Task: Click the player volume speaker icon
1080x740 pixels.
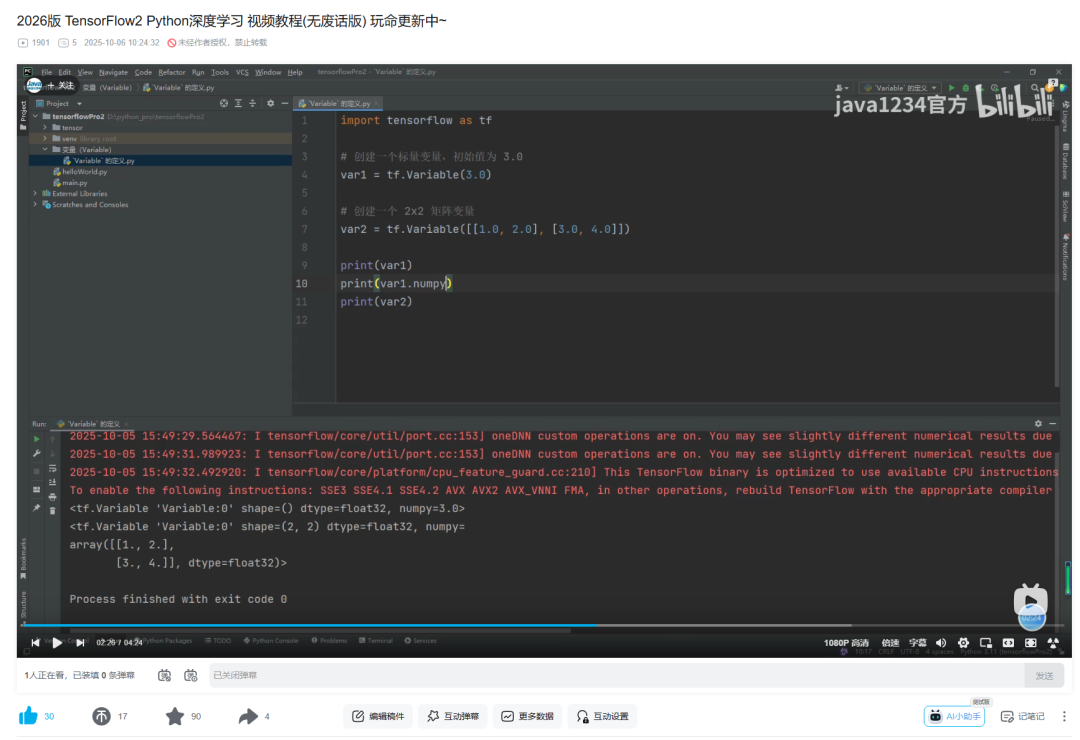Action: [941, 642]
